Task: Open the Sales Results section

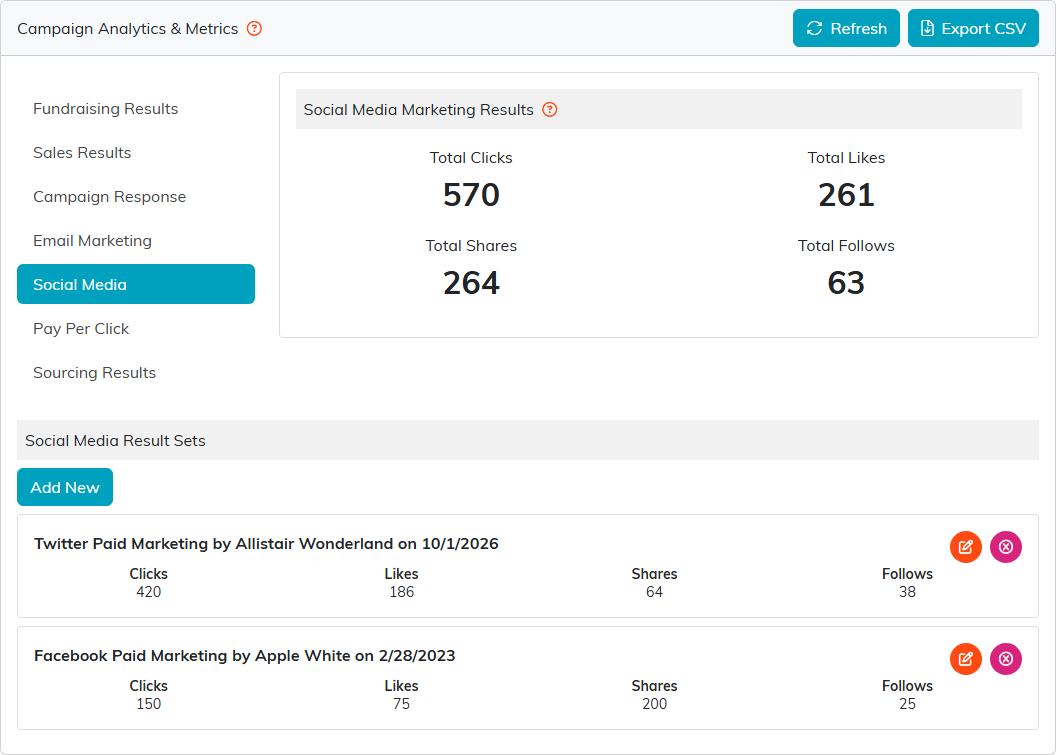Action: pyautogui.click(x=136, y=152)
